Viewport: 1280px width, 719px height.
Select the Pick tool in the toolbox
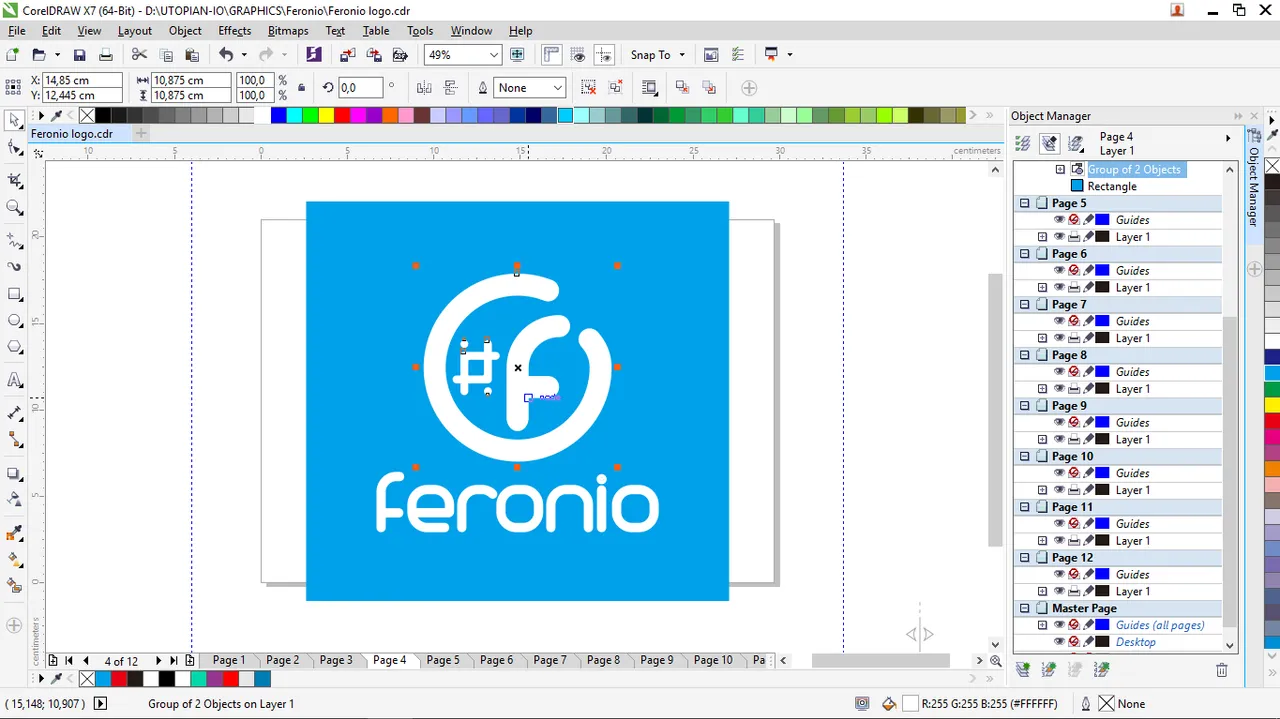click(x=14, y=121)
